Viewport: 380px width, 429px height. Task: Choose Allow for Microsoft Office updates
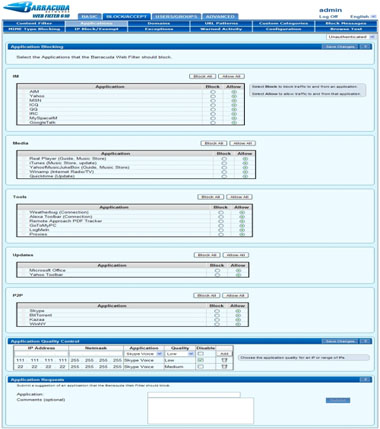coord(238,271)
